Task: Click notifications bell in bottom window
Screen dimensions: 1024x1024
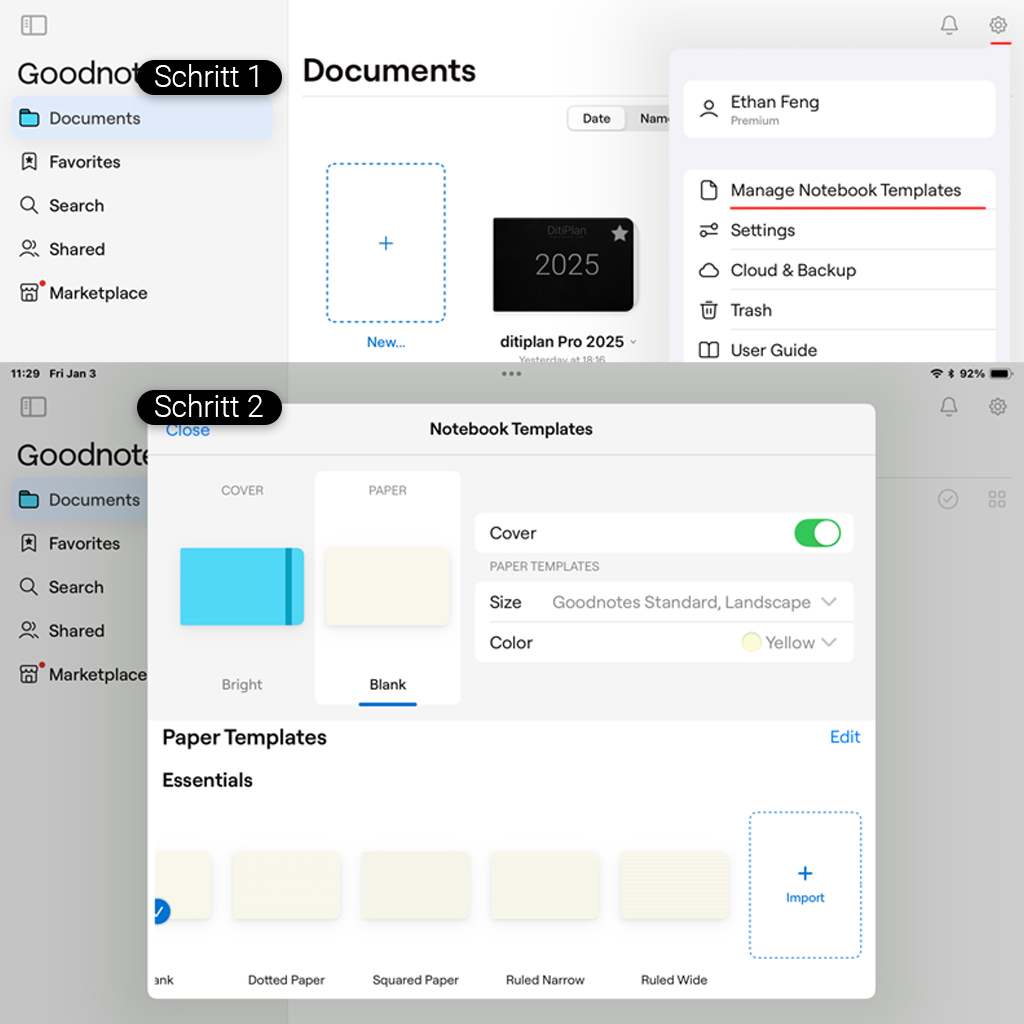Action: click(948, 407)
